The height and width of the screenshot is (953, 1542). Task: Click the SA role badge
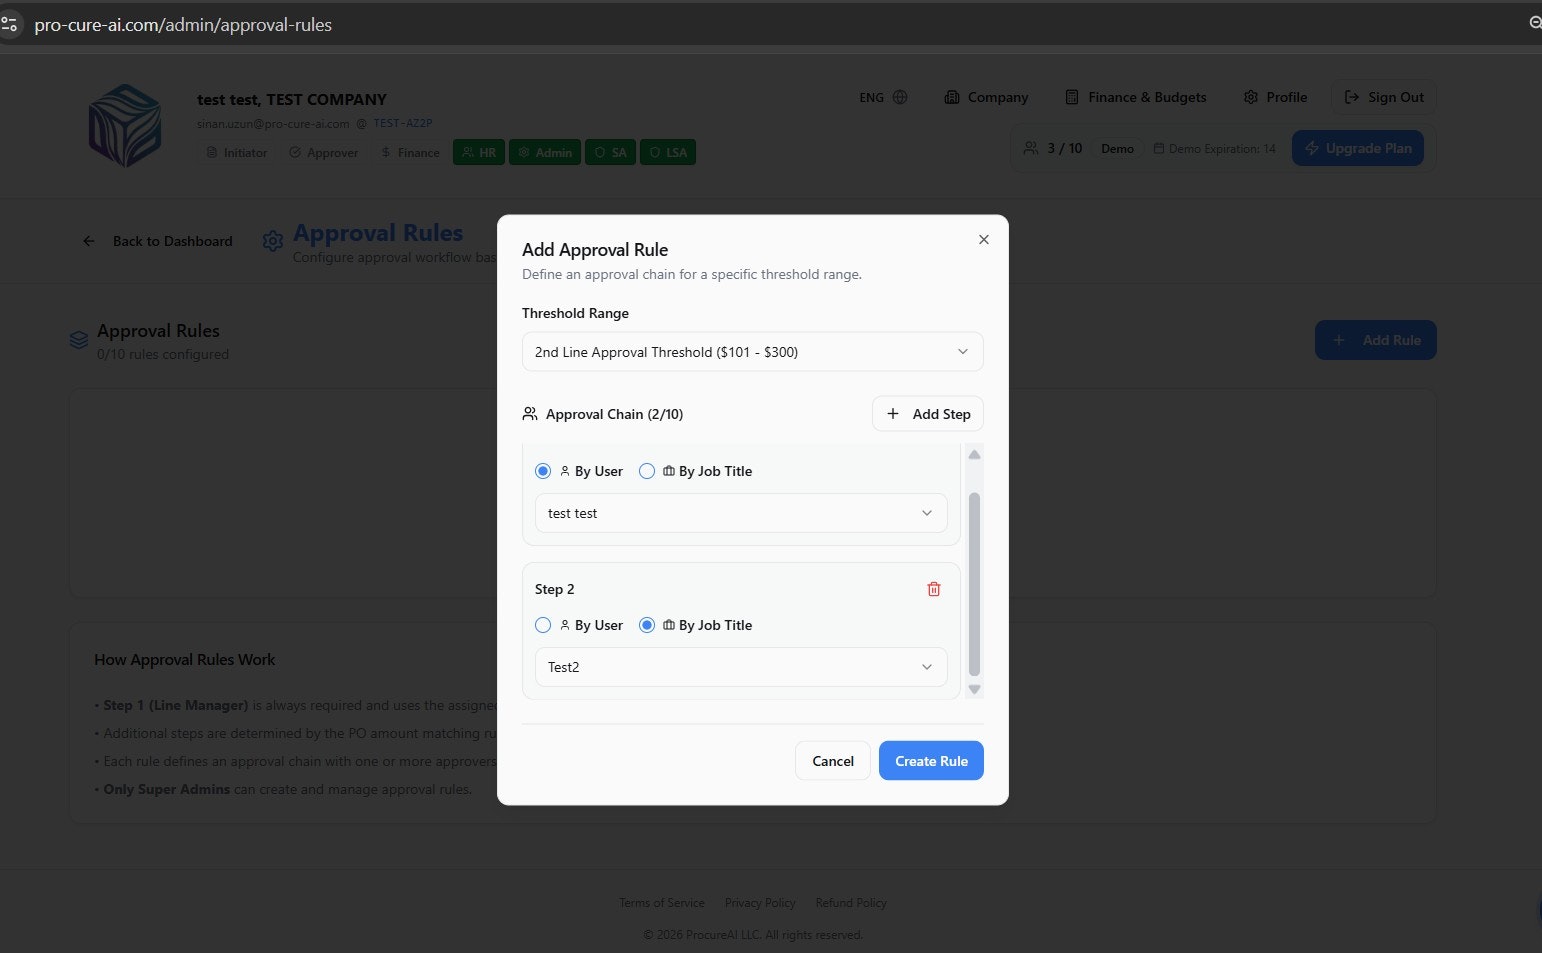pyautogui.click(x=610, y=153)
